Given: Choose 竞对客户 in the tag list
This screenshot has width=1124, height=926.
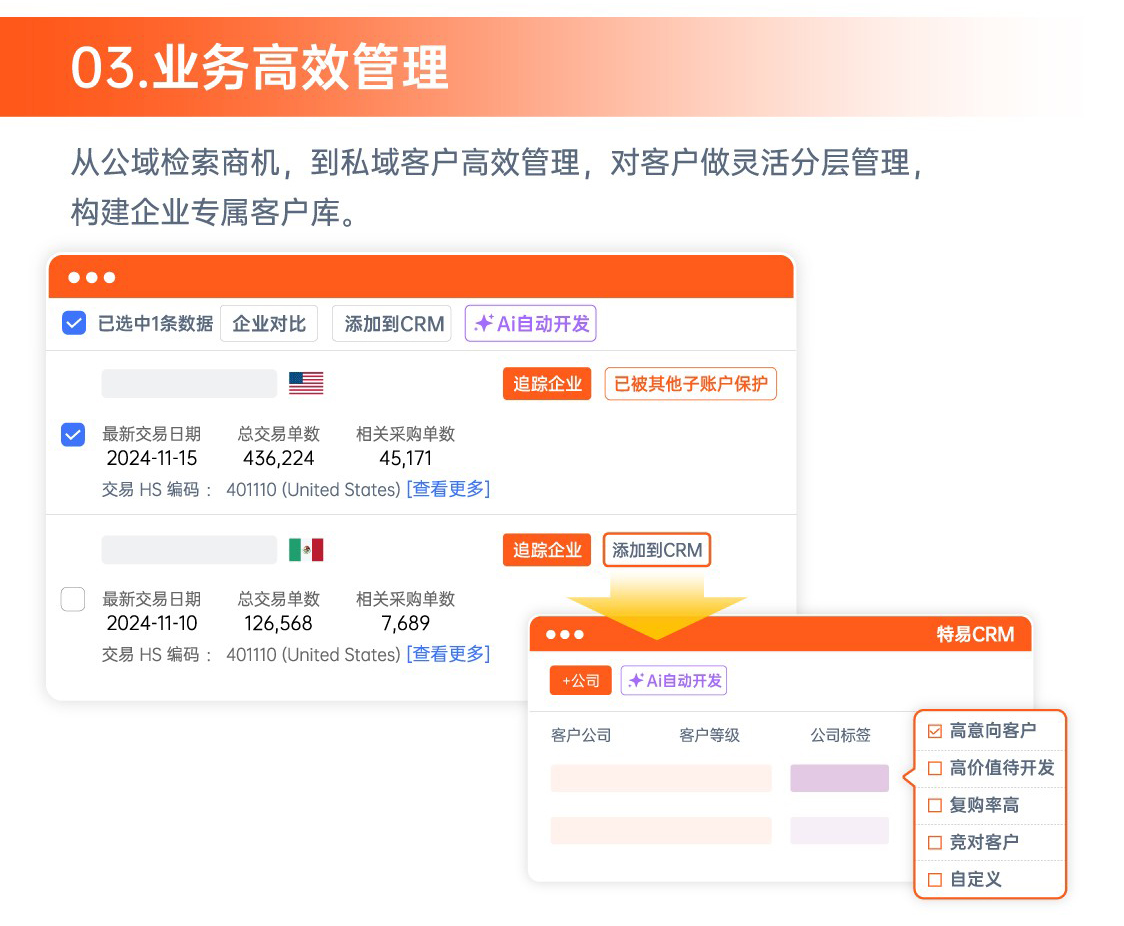Looking at the screenshot, I should click(935, 842).
